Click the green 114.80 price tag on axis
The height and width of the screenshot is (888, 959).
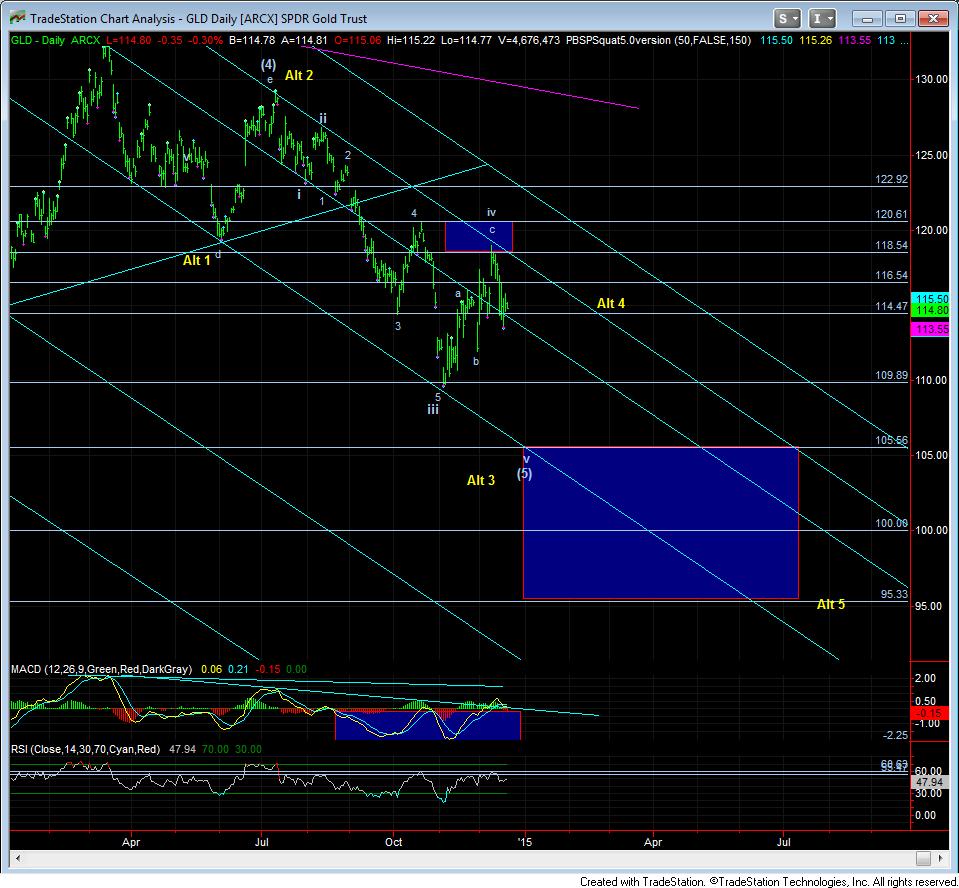point(930,310)
